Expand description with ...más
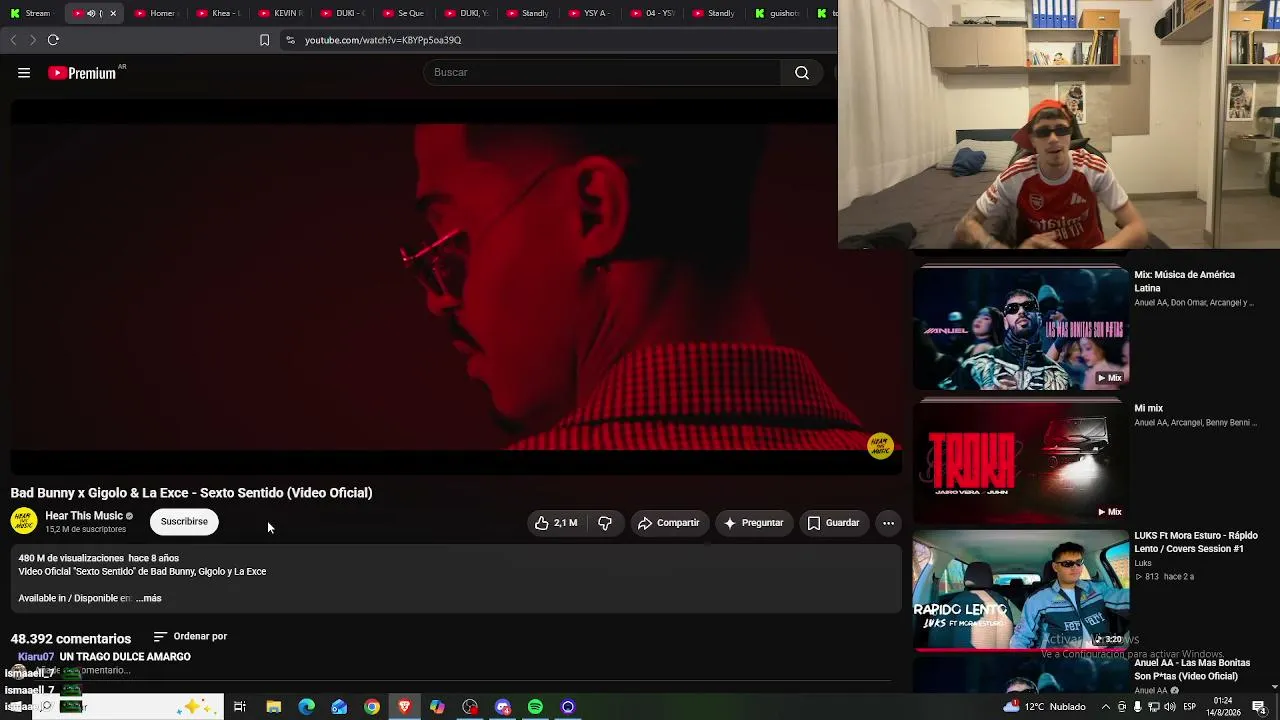The height and width of the screenshot is (720, 1280). (148, 598)
